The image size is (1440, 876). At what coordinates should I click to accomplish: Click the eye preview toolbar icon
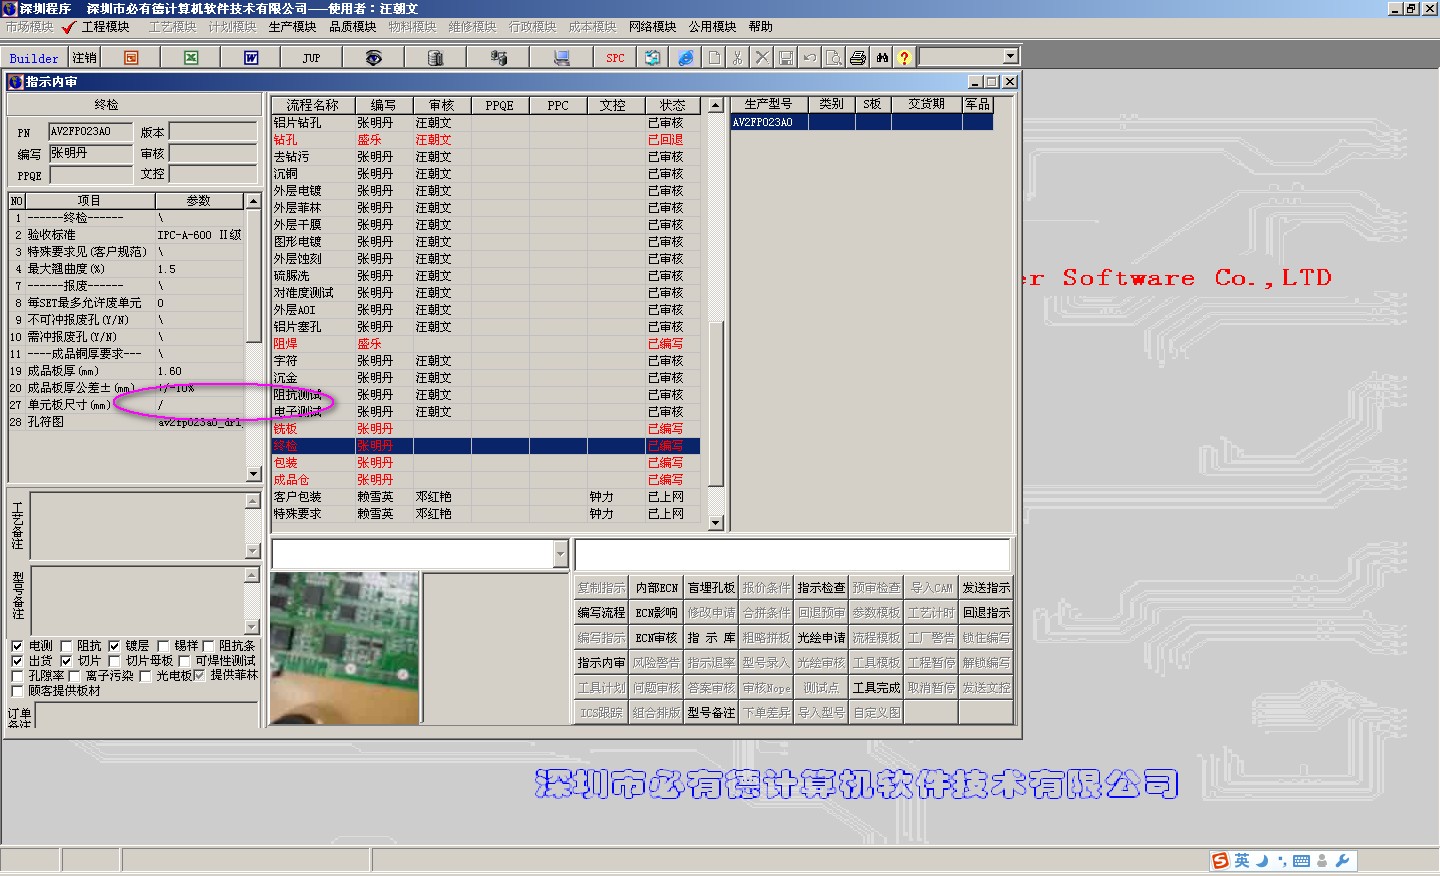tap(373, 58)
